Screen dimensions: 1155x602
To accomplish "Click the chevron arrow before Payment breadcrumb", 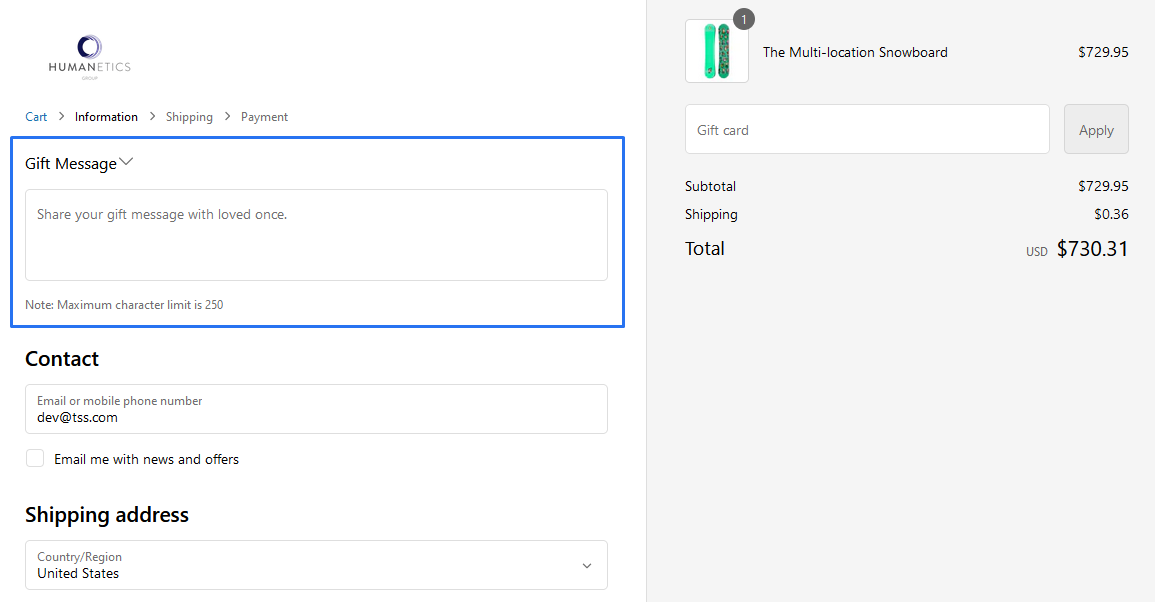I will pyautogui.click(x=227, y=117).
